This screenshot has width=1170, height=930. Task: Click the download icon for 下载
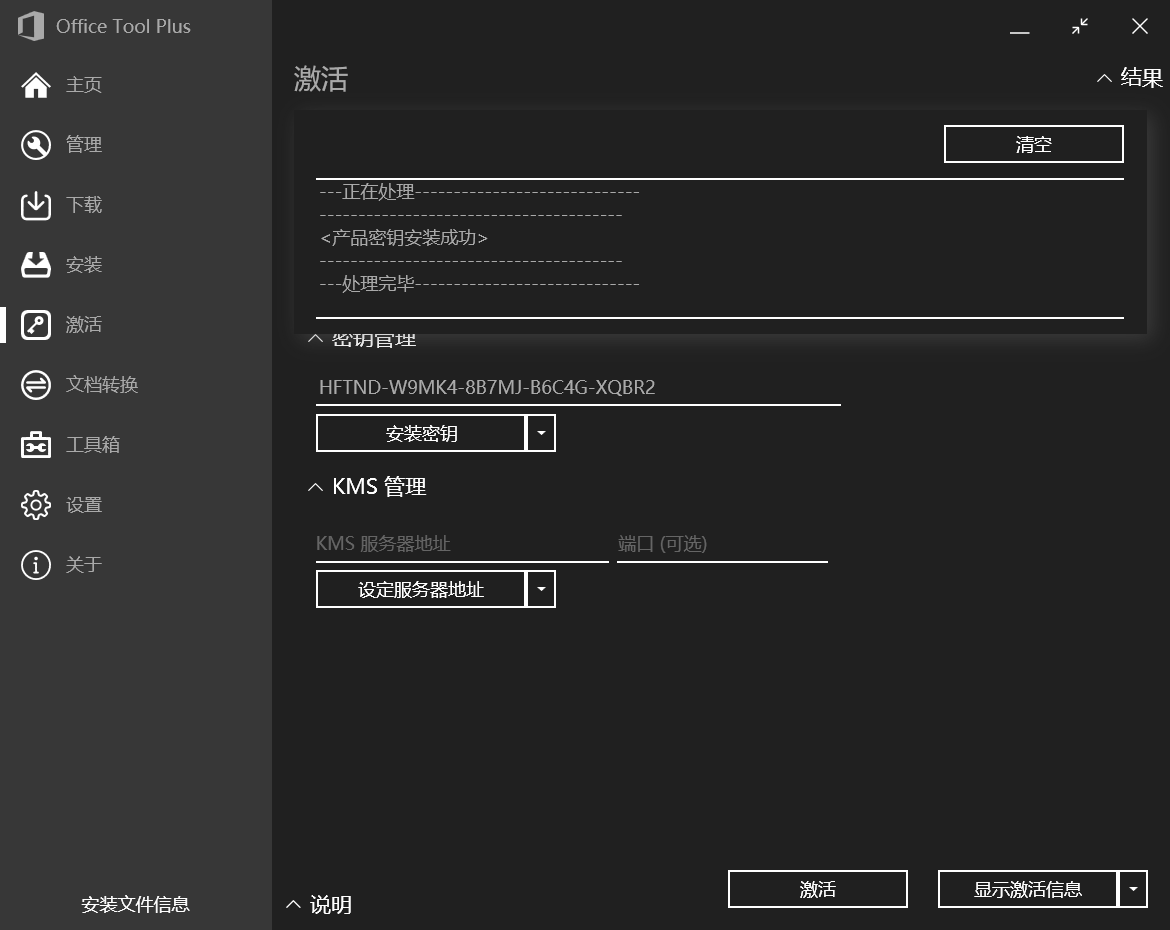point(36,205)
